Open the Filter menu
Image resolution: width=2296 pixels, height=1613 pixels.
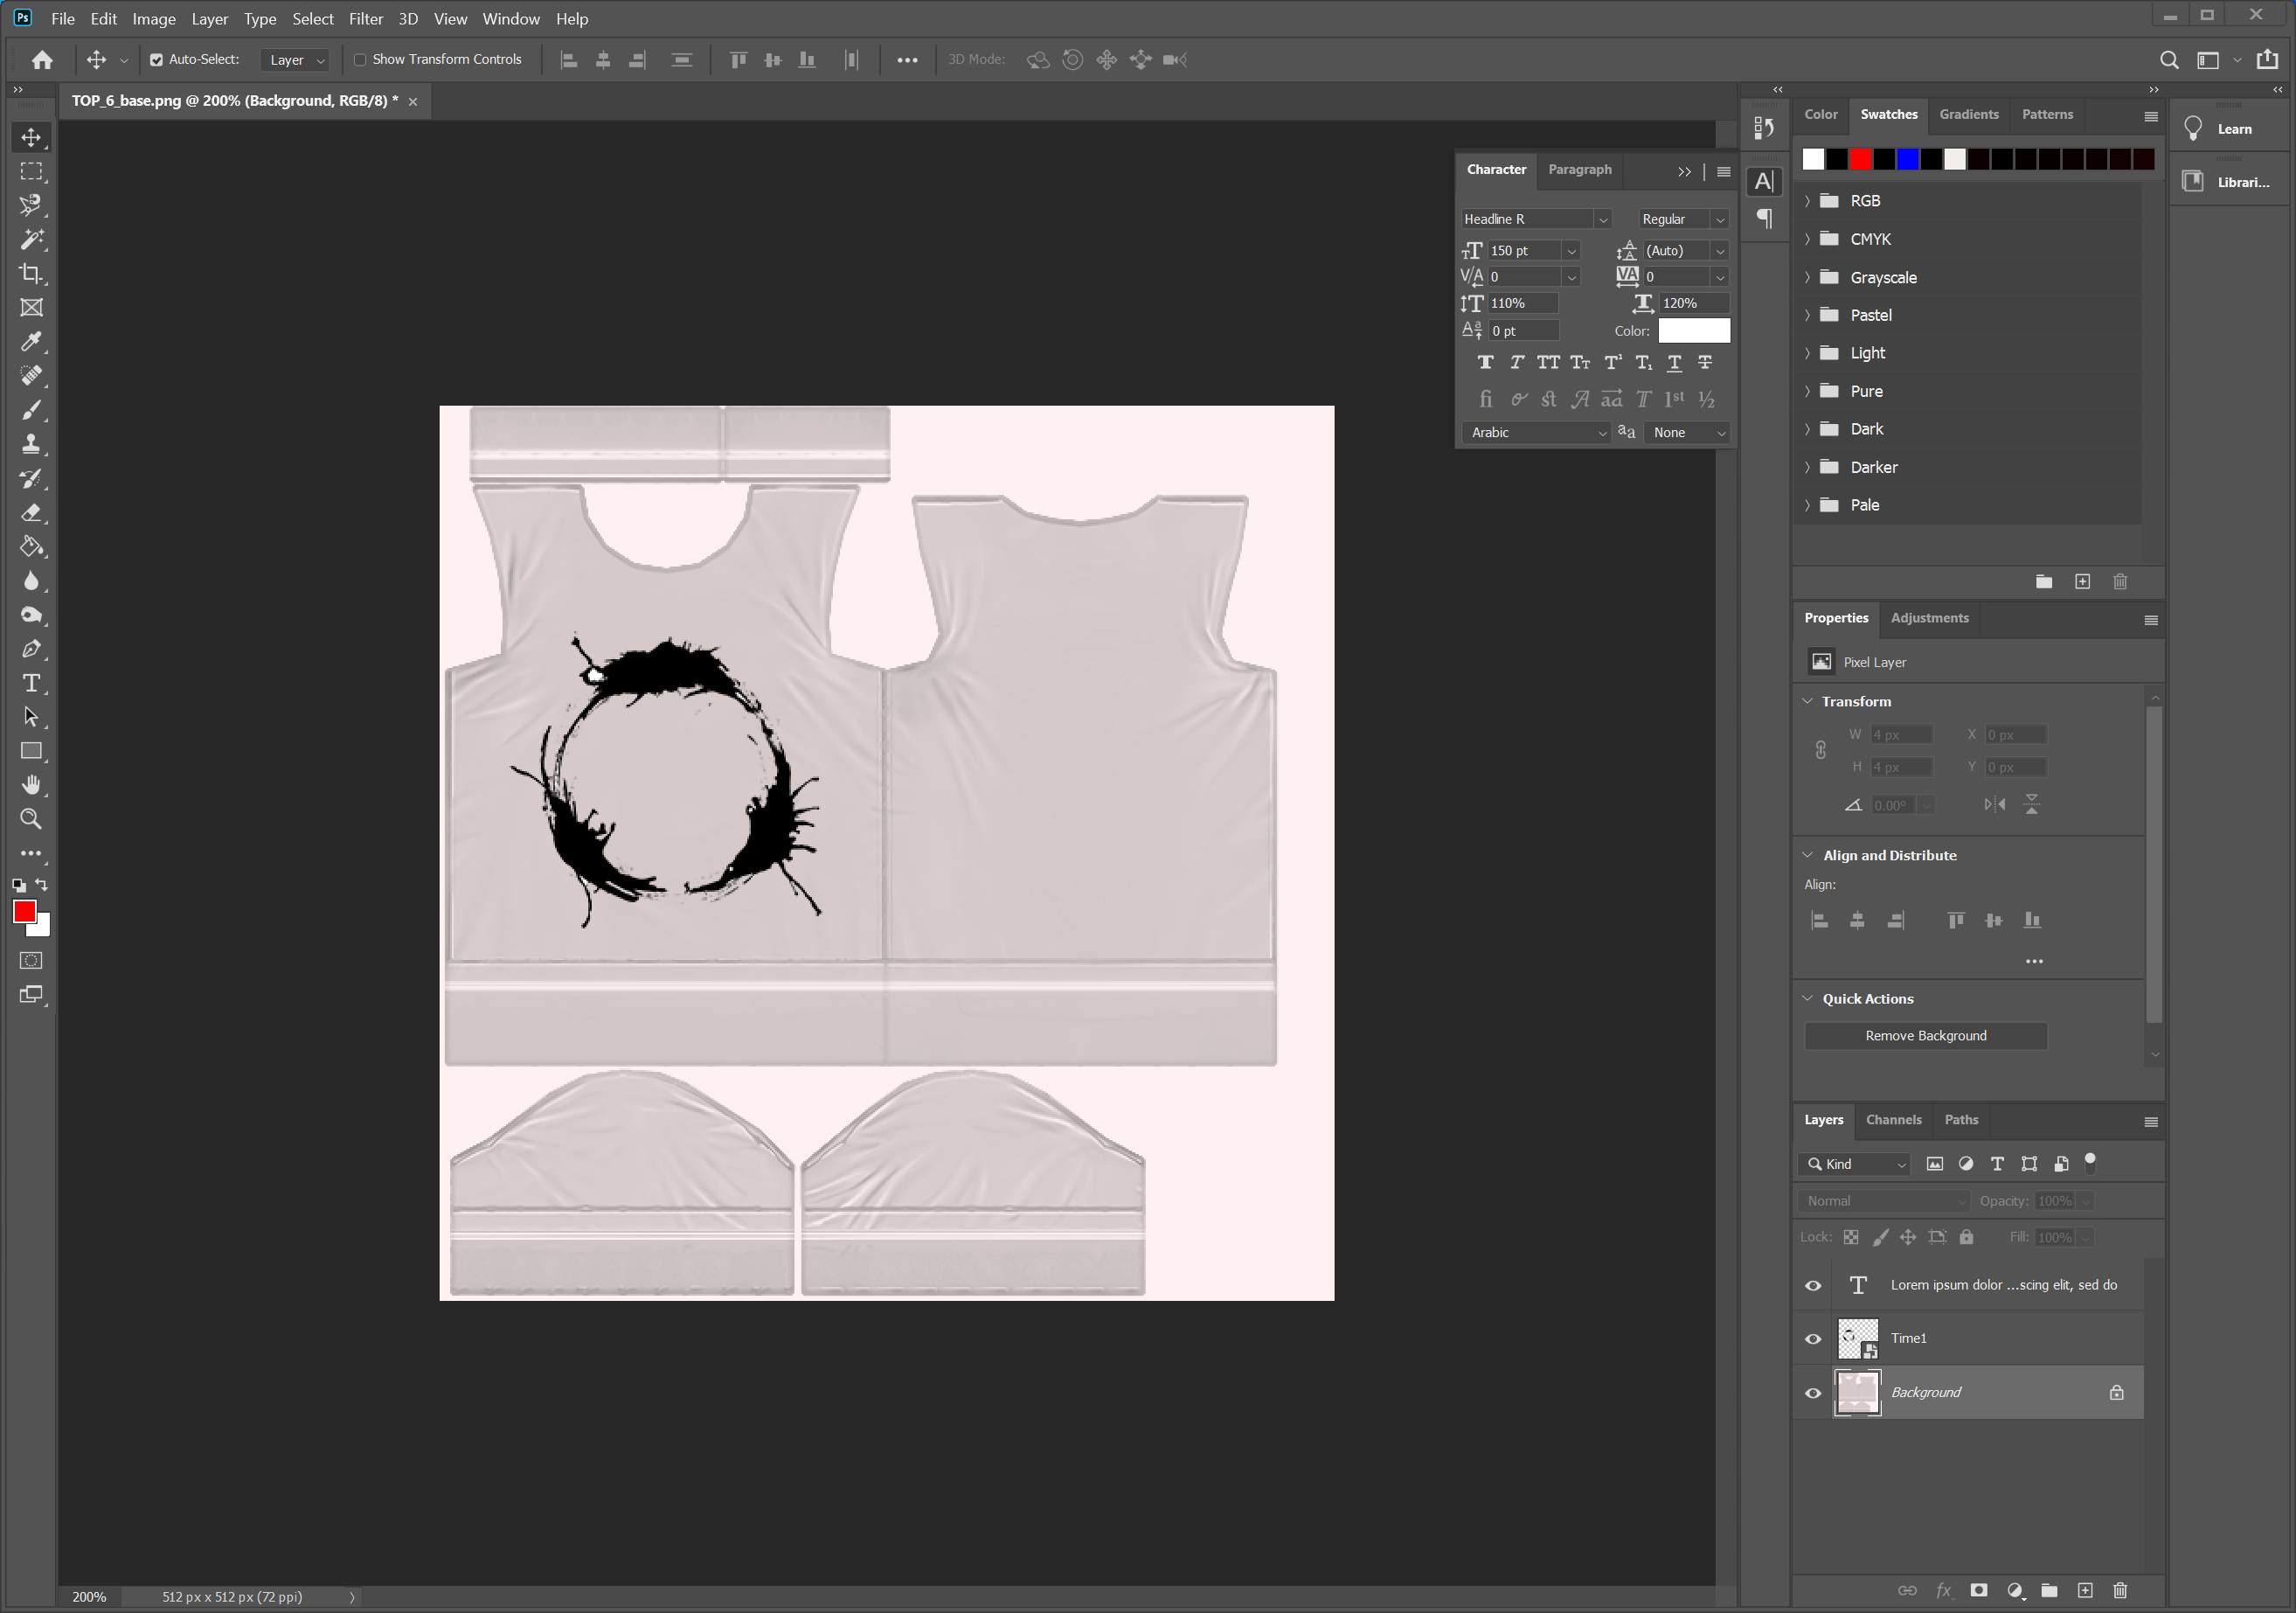(365, 19)
